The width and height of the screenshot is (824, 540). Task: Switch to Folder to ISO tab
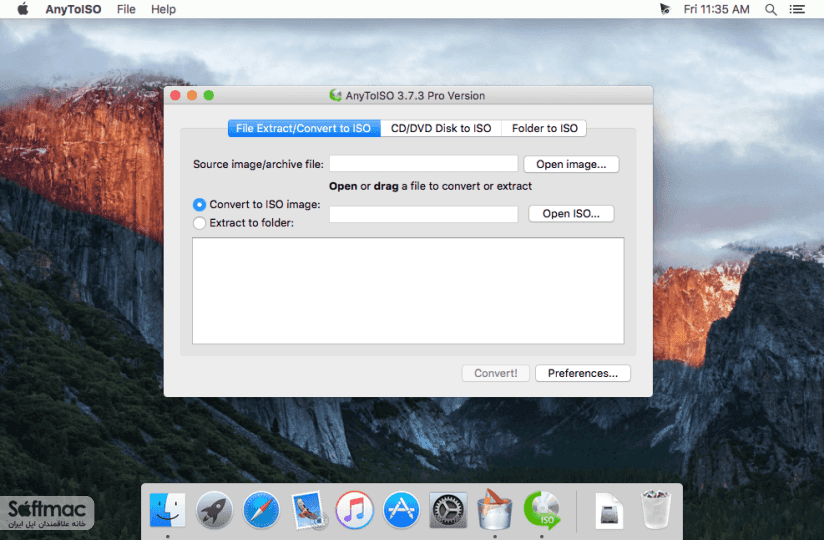pos(544,128)
